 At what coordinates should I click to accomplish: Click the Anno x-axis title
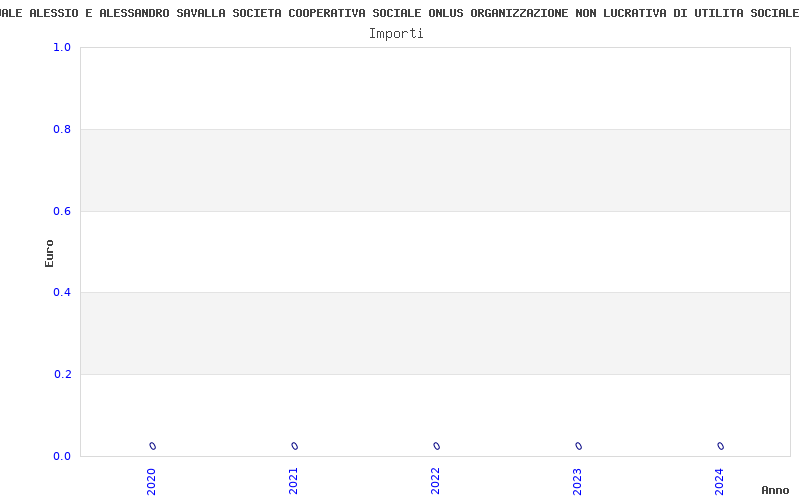pos(775,490)
